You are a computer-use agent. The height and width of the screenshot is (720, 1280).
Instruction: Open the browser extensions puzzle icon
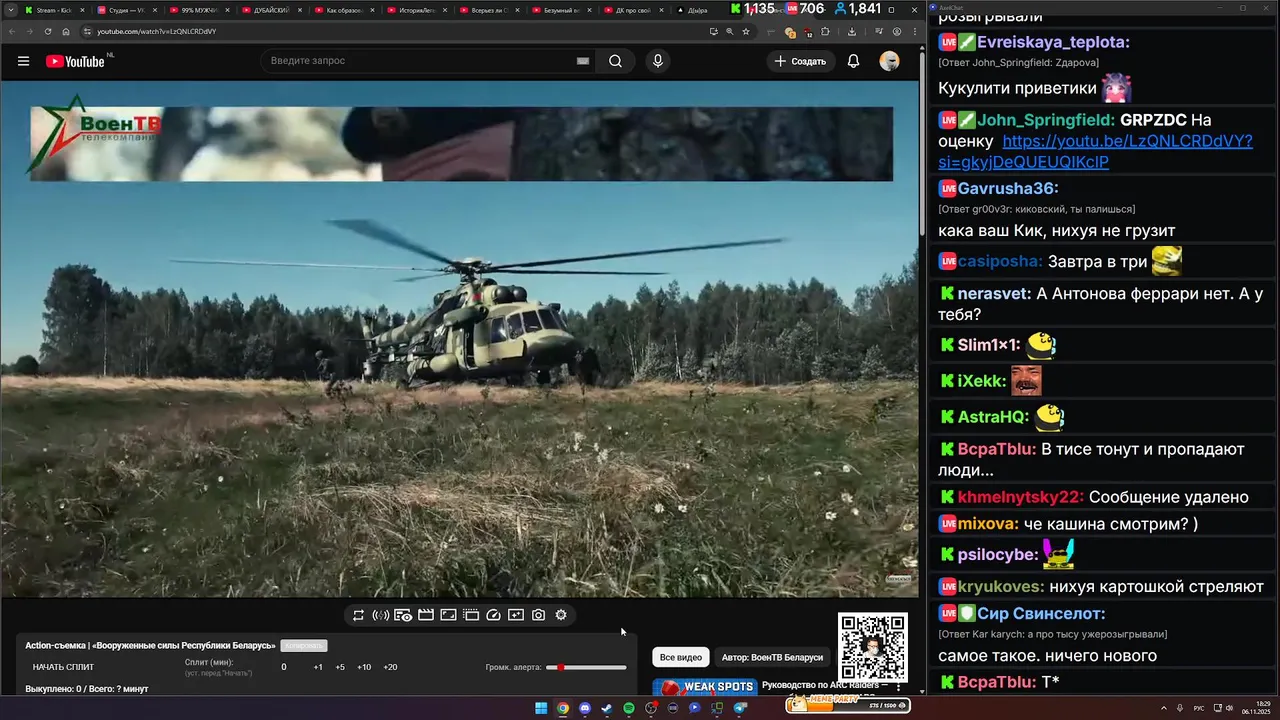[825, 31]
